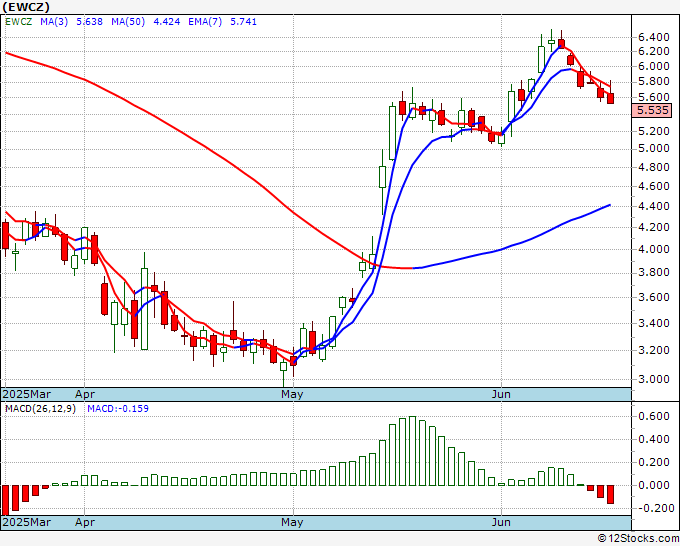Click the May label on price chart axis
The image size is (680, 546).
coord(292,394)
